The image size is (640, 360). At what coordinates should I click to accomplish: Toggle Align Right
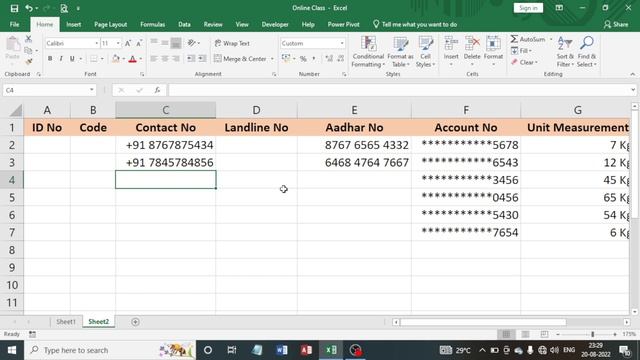(176, 59)
